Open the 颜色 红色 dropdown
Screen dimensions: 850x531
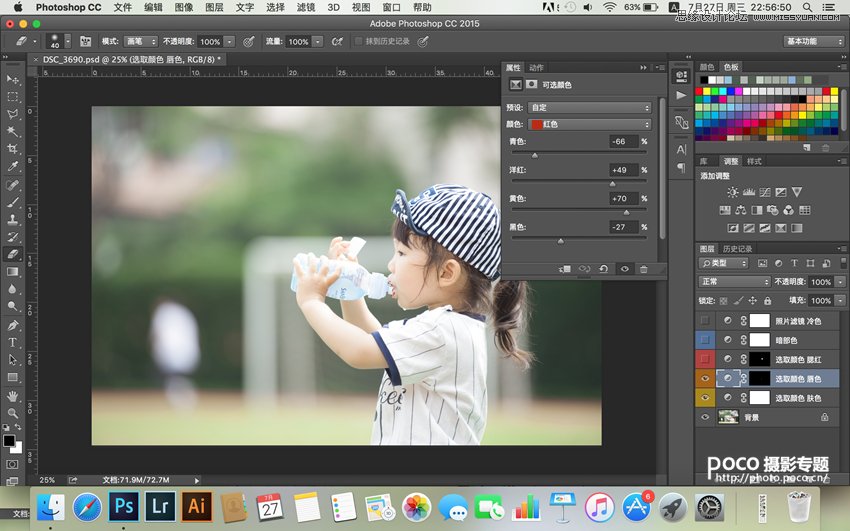[x=590, y=124]
